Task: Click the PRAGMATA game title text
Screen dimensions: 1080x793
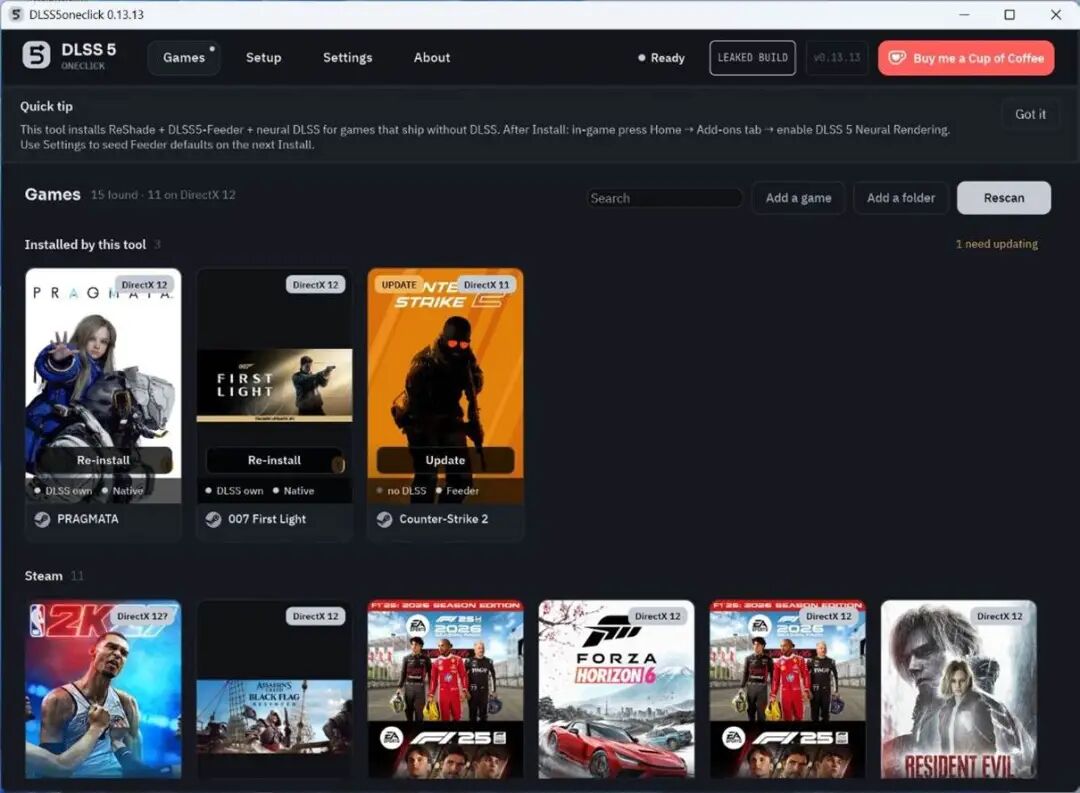Action: pyautogui.click(x=87, y=519)
